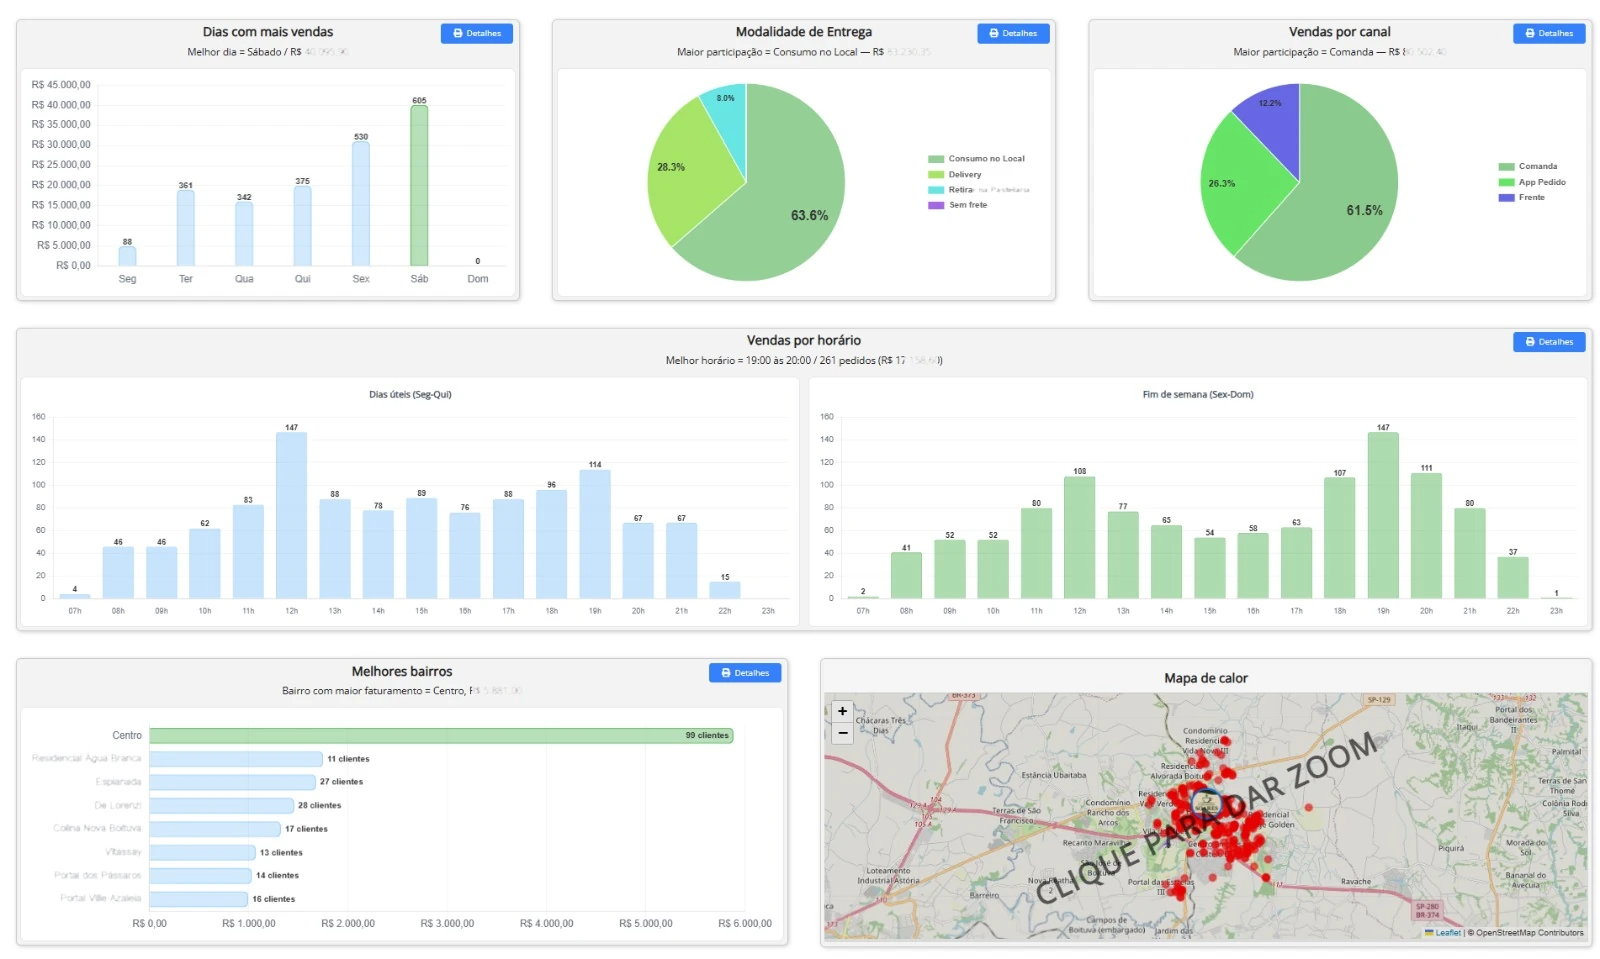The height and width of the screenshot is (959, 1600).
Task: Select the Esplanada bar with 27 clientes
Action: (233, 782)
